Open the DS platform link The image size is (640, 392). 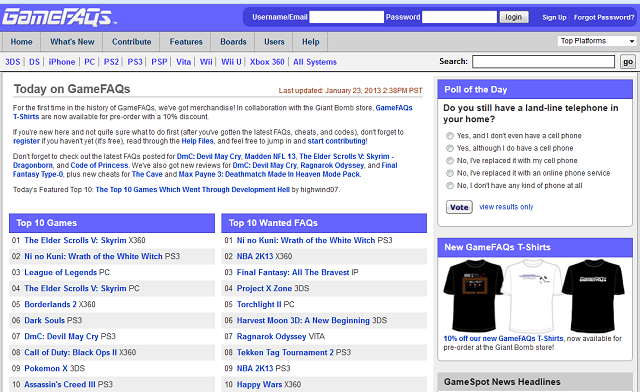pyautogui.click(x=34, y=62)
